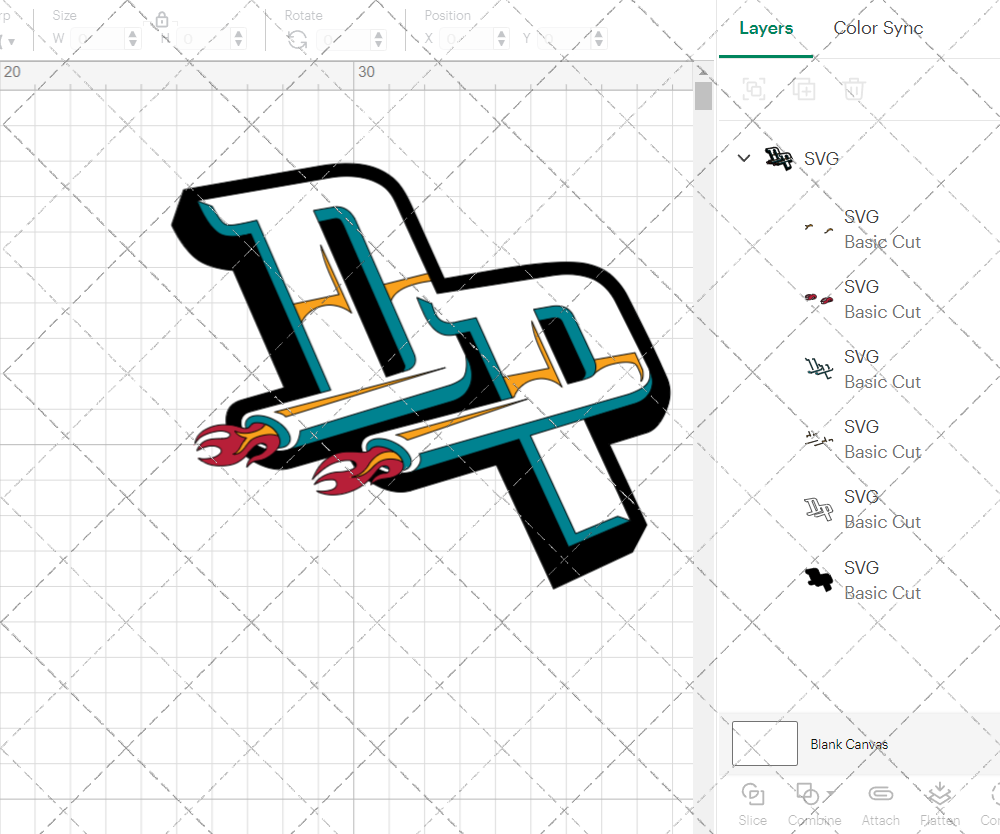Click the Height stepper arrows

(239, 39)
